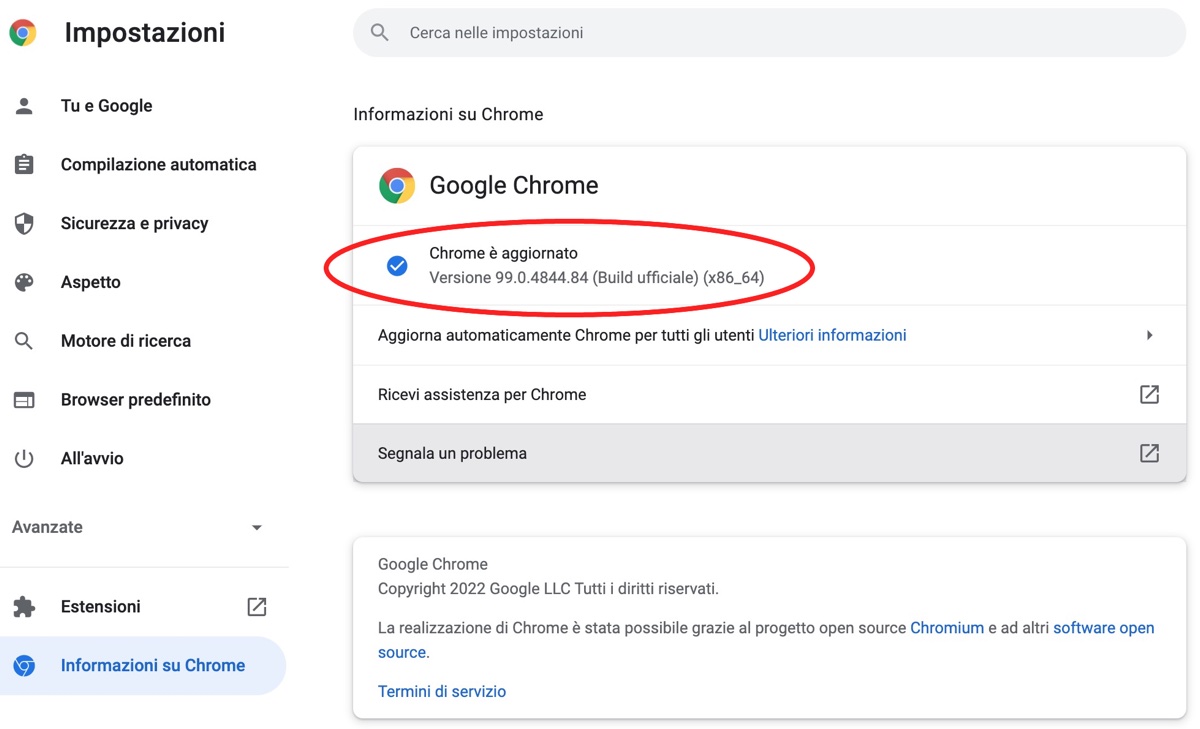Expand the automatic update row arrow

[x=1149, y=335]
